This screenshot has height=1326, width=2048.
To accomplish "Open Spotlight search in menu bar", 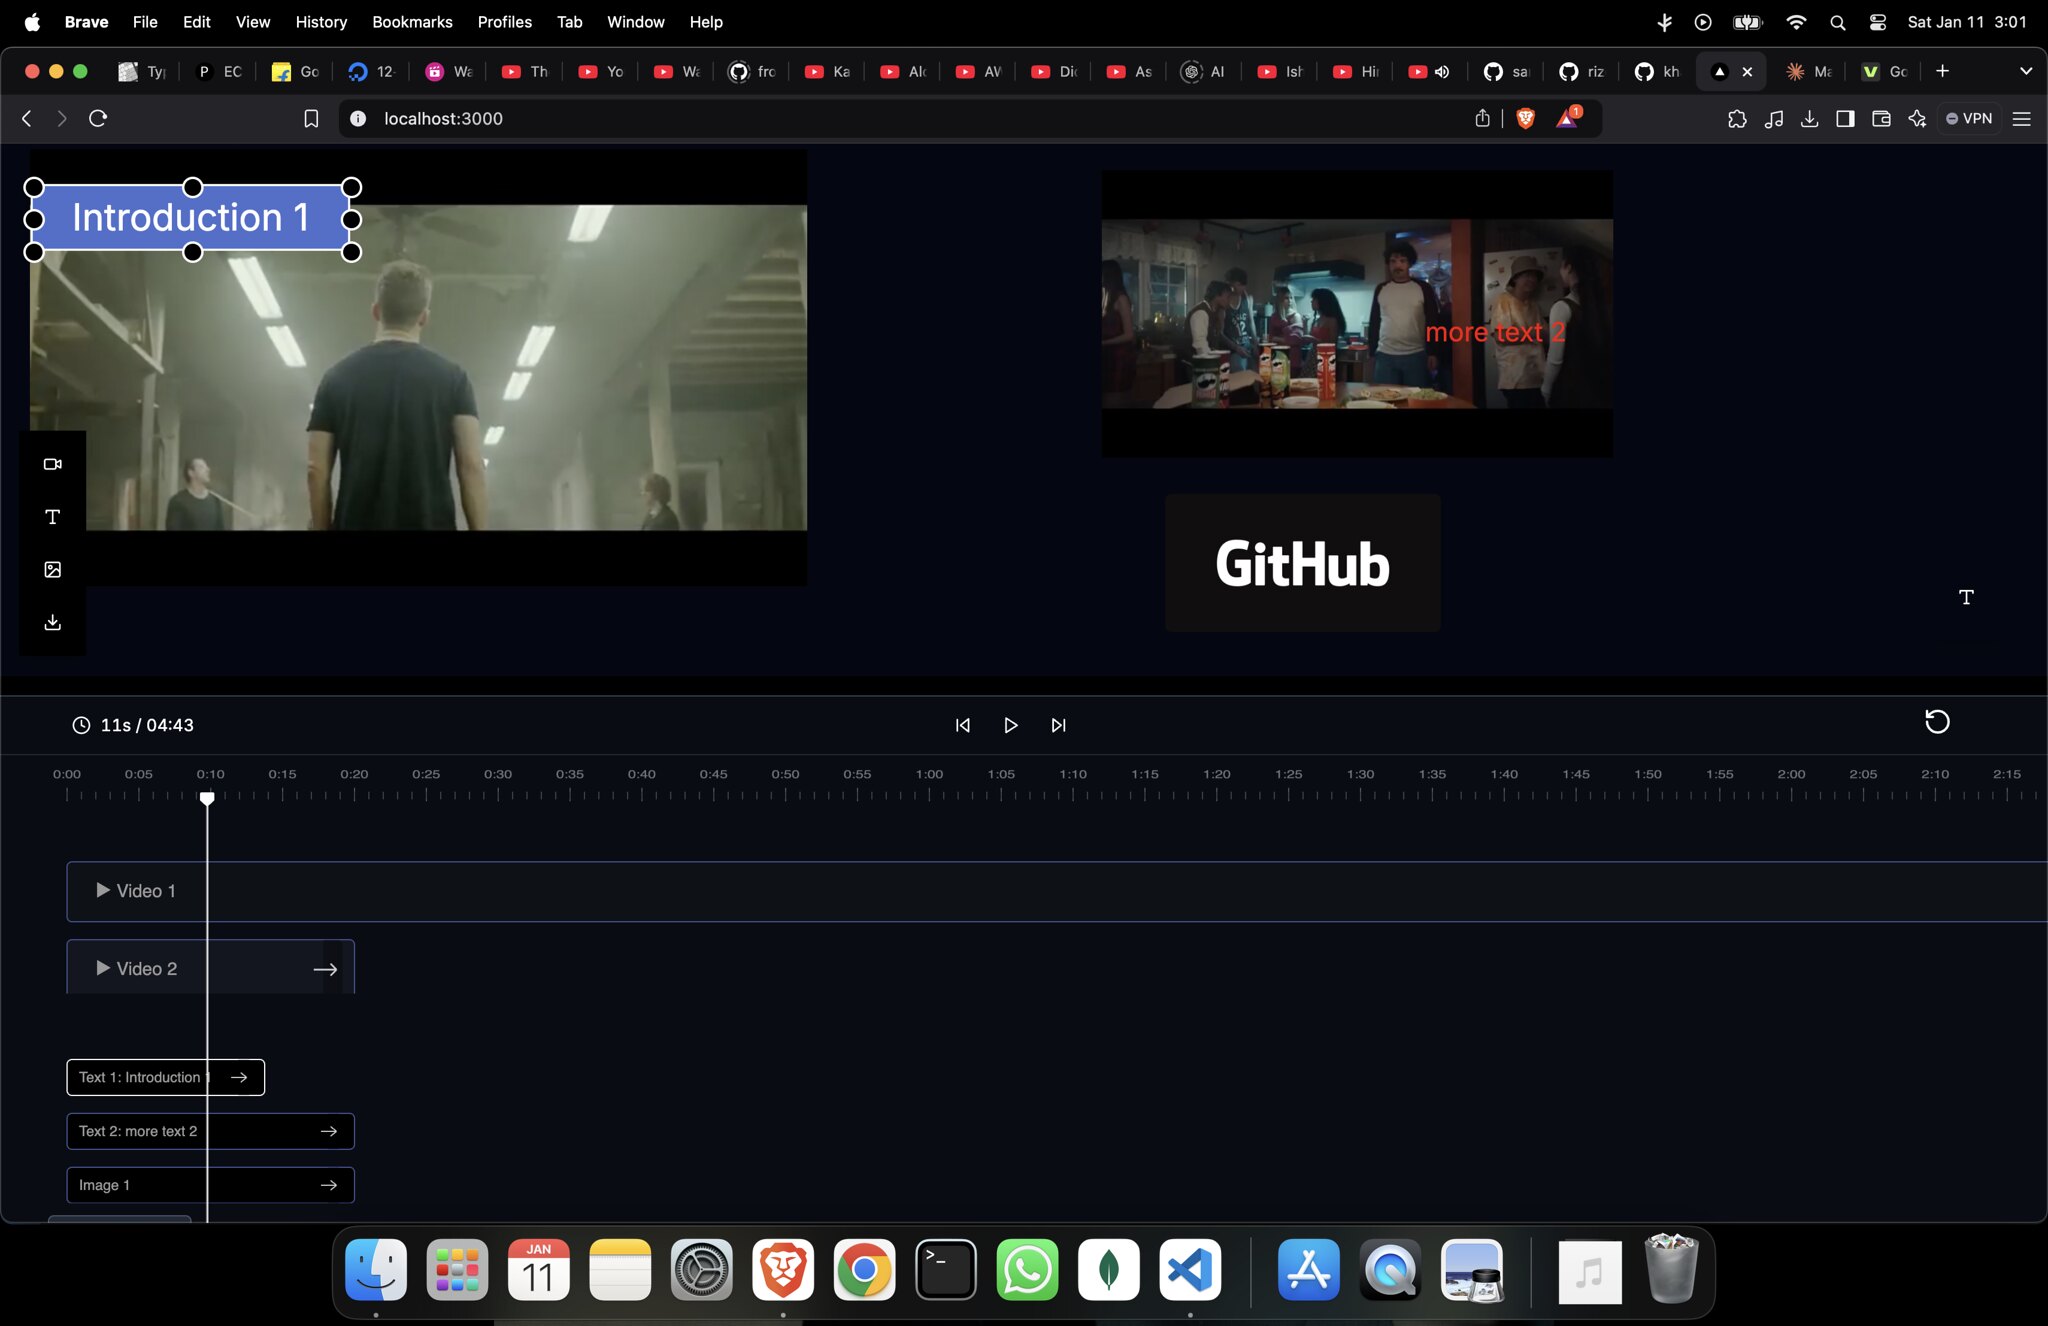I will point(1837,22).
